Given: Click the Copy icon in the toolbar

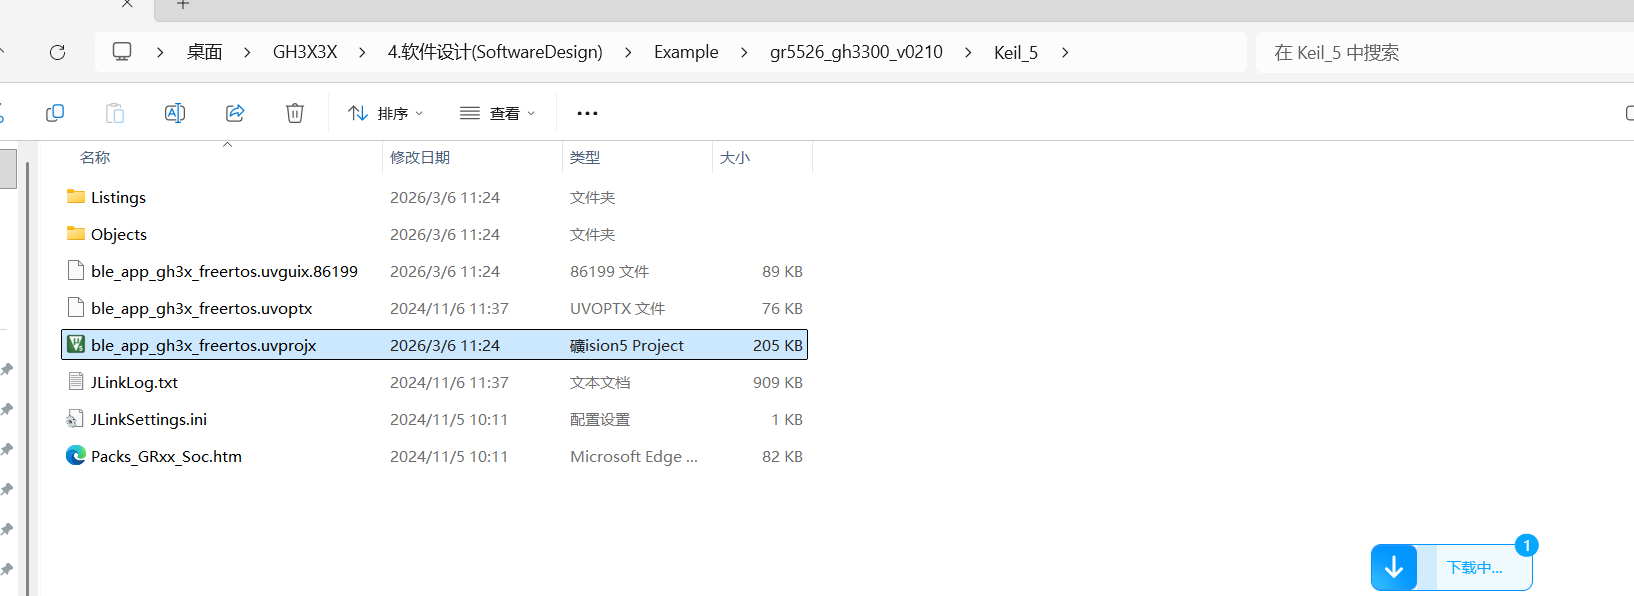Looking at the screenshot, I should [x=55, y=113].
